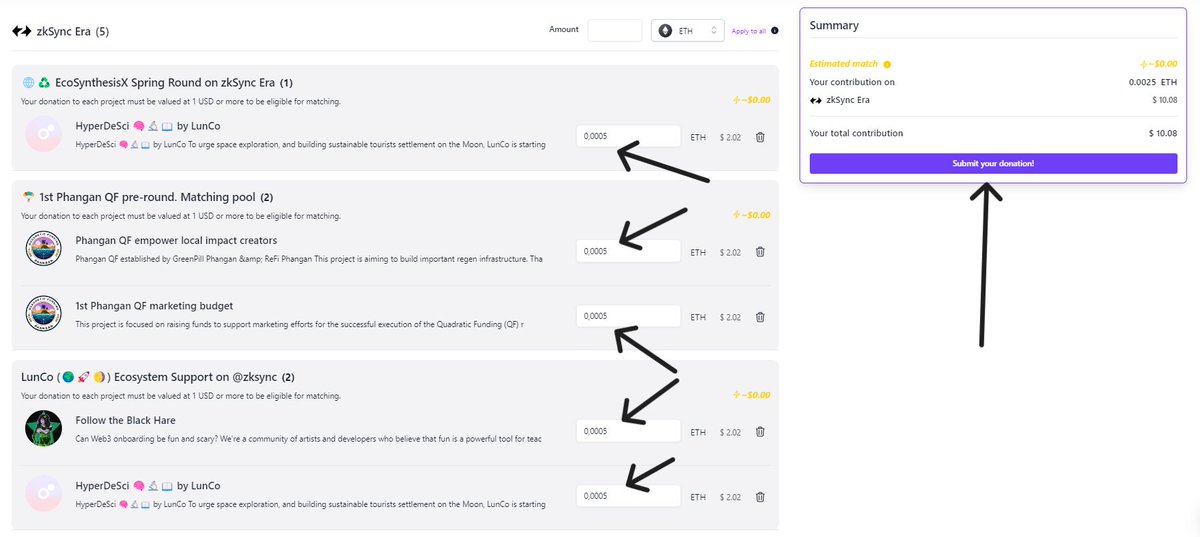Focus the top Amount input field

point(615,30)
